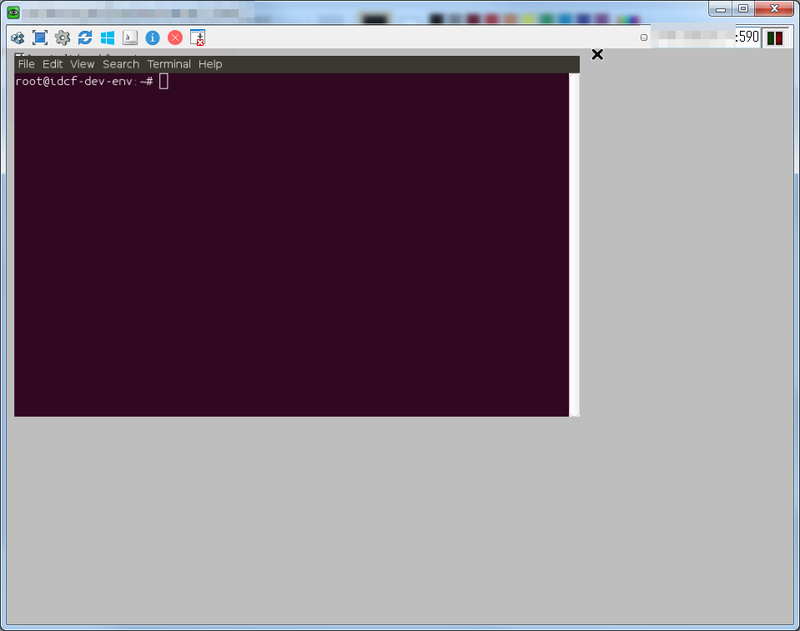This screenshot has height=631, width=800.
Task: Click the green eye title bar icon
Action: [x=14, y=12]
